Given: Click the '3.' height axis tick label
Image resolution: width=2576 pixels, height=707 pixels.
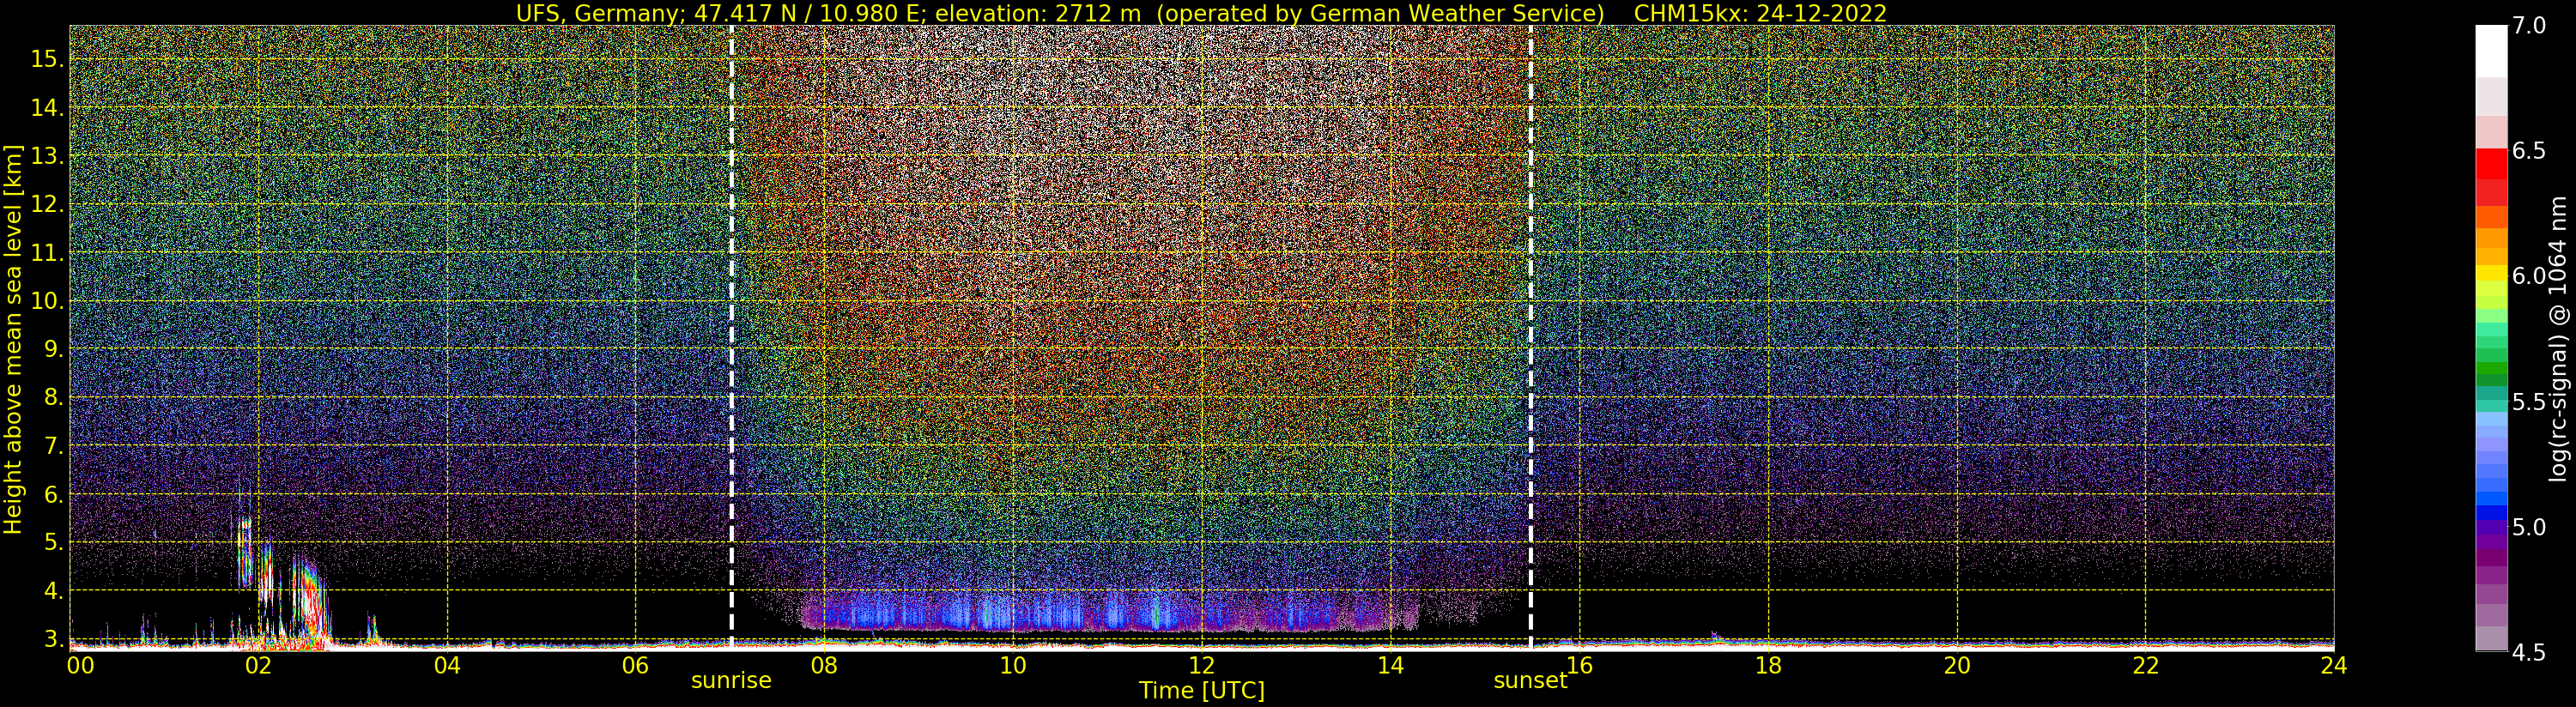Looking at the screenshot, I should pos(52,639).
